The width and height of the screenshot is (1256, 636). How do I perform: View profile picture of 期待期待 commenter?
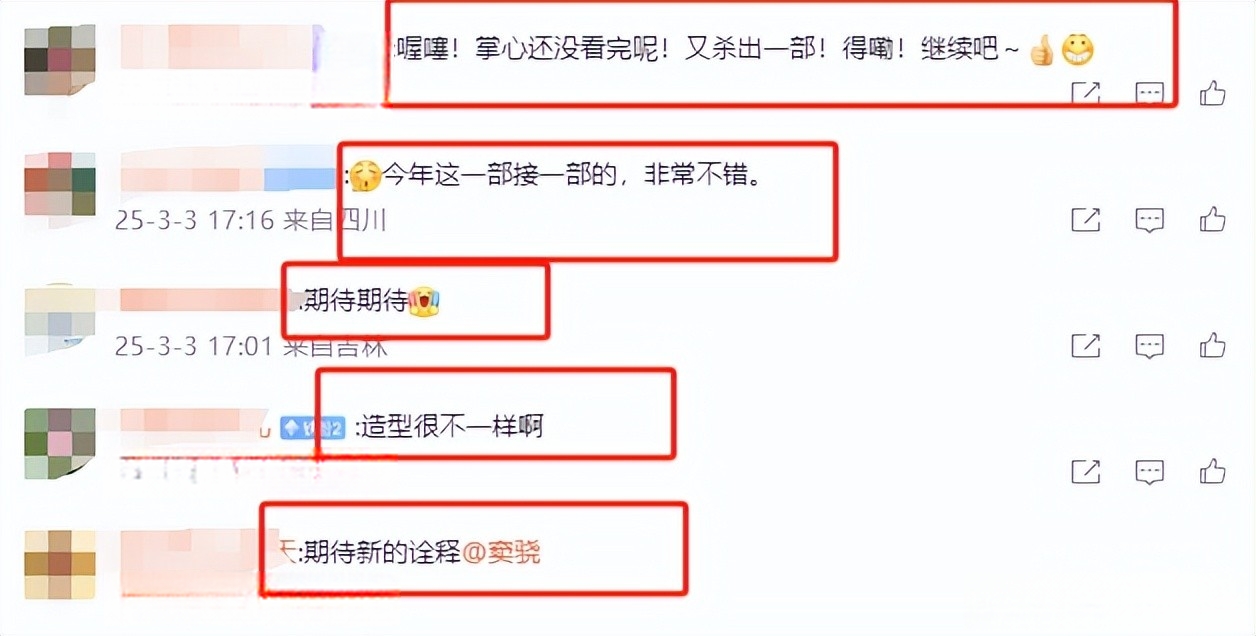[x=60, y=315]
